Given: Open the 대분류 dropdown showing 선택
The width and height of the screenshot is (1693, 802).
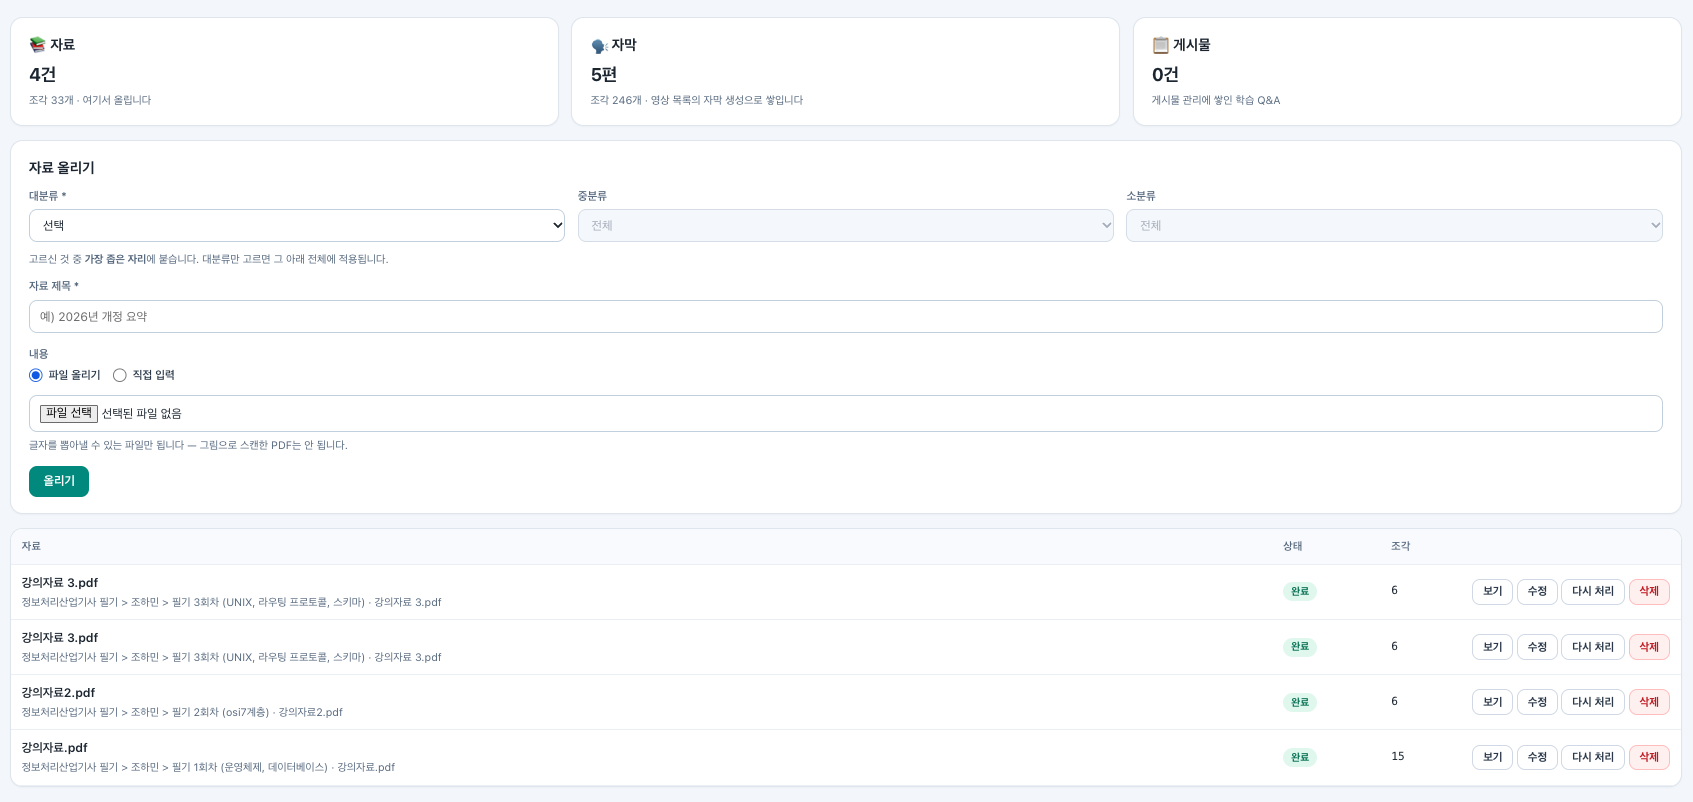Looking at the screenshot, I should pos(297,225).
